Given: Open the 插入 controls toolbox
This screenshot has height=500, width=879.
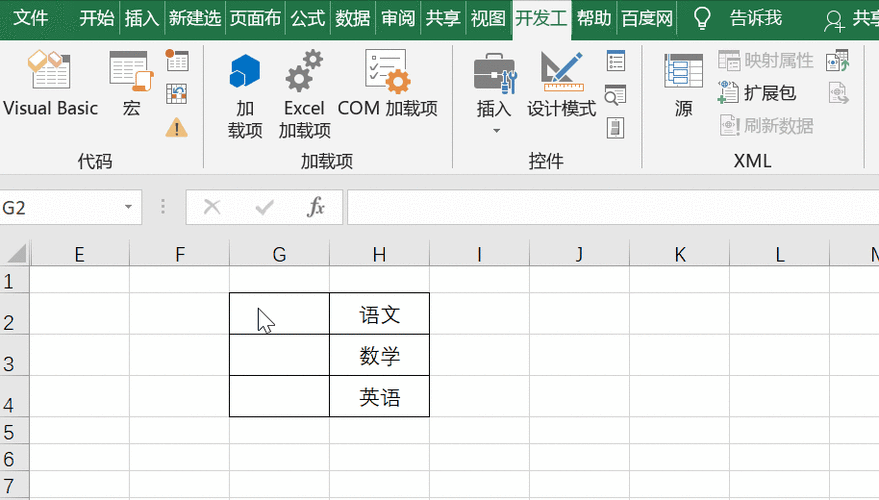Looking at the screenshot, I should [494, 84].
